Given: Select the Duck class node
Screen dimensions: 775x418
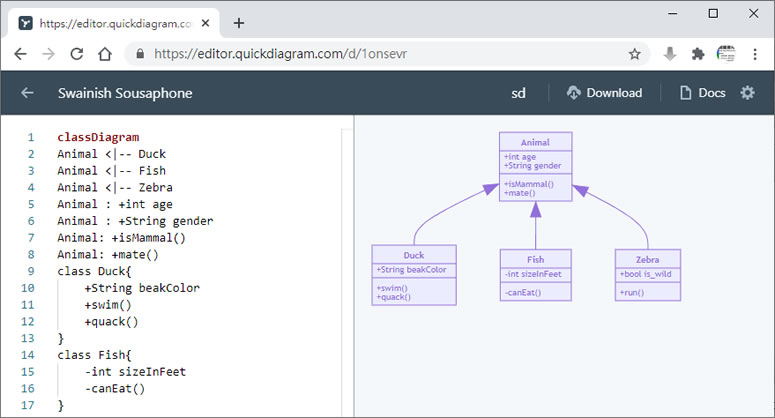Looking at the screenshot, I should point(413,274).
